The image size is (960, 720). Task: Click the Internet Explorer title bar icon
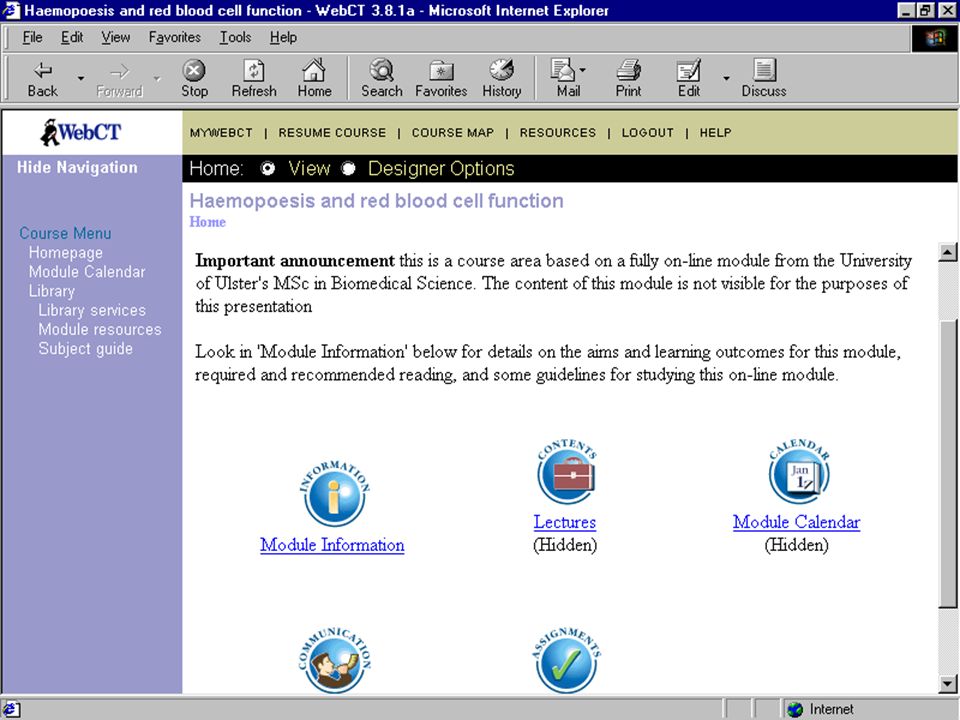coord(11,10)
